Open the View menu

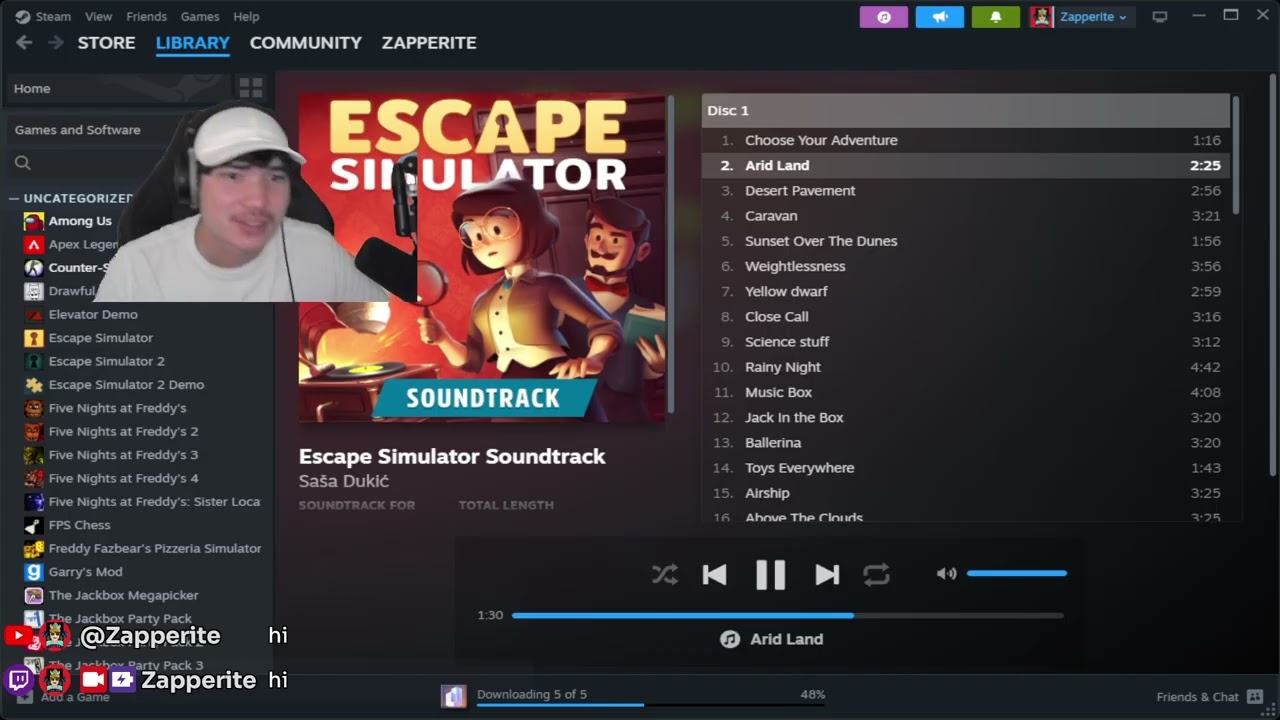(x=98, y=16)
